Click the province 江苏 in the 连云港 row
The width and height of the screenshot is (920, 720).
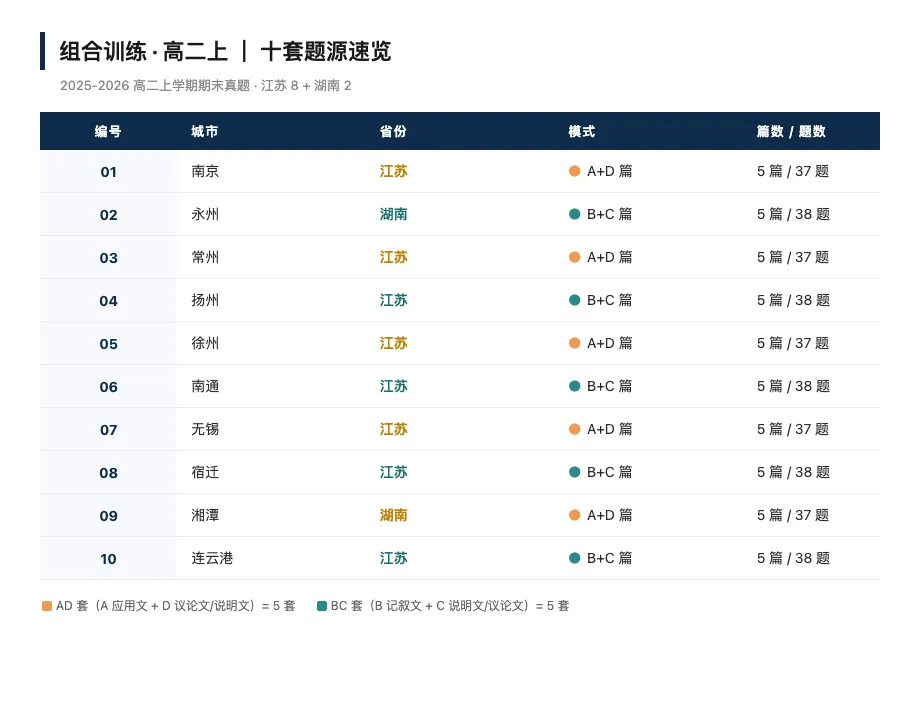(393, 558)
